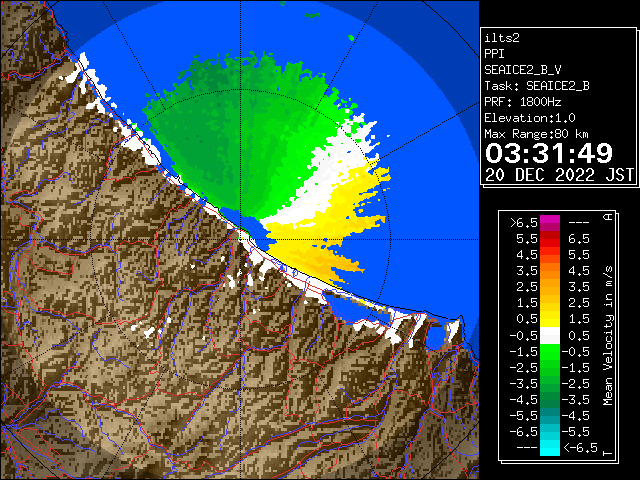Click the letter 'A' atop the legend

coord(608,216)
